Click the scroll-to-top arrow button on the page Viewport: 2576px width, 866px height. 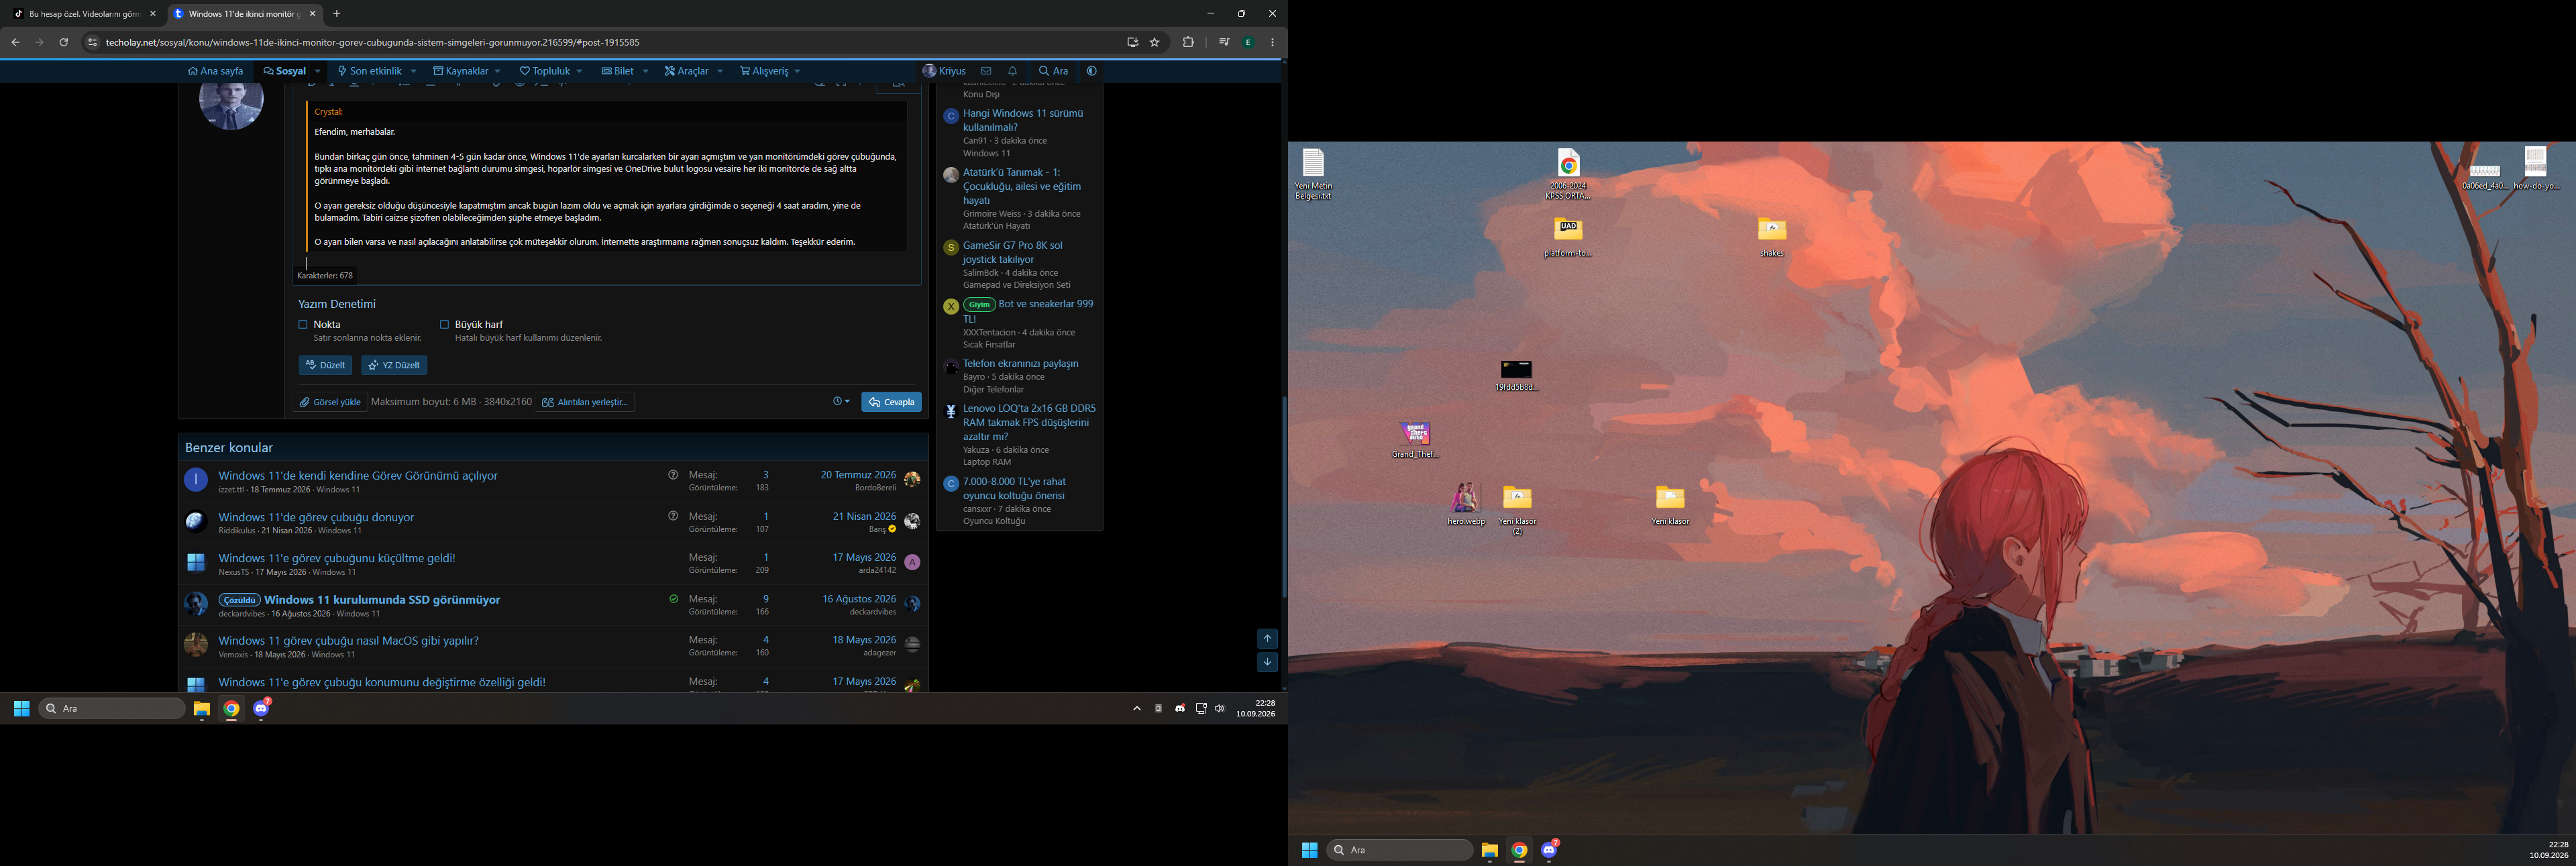click(1267, 638)
